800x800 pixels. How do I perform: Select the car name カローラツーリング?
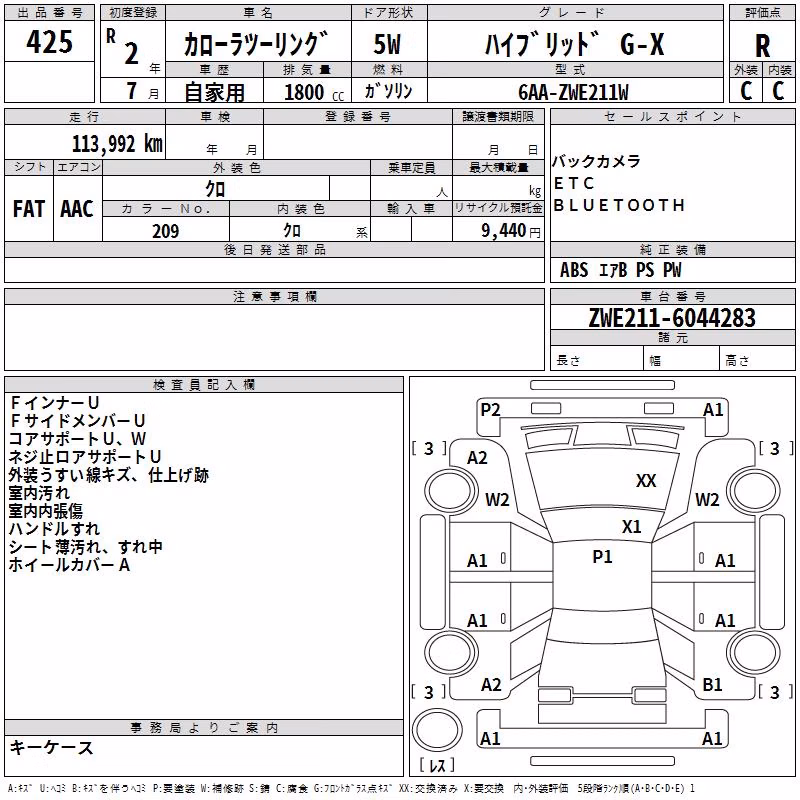pyautogui.click(x=255, y=44)
